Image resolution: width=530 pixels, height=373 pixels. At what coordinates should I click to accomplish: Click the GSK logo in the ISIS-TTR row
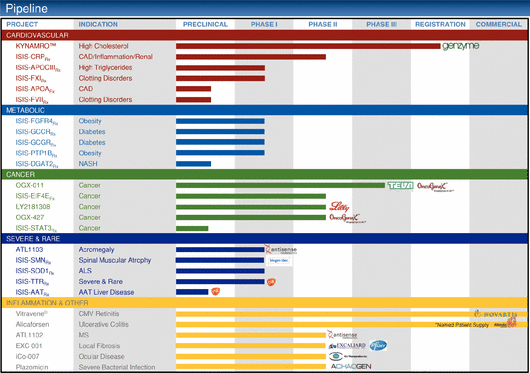(x=271, y=281)
